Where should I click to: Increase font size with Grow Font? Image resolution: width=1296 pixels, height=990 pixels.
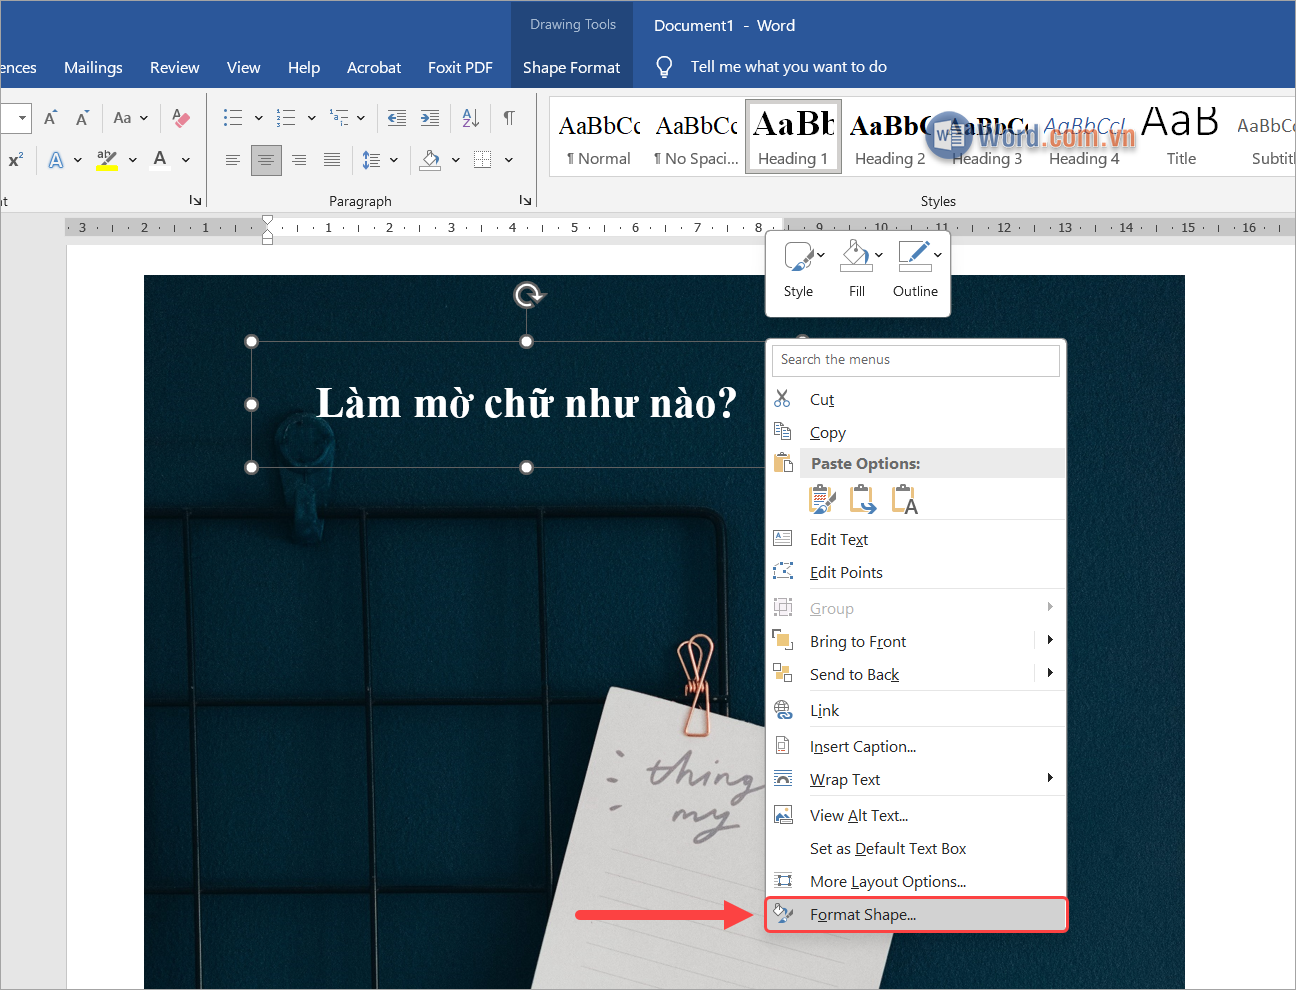(51, 118)
